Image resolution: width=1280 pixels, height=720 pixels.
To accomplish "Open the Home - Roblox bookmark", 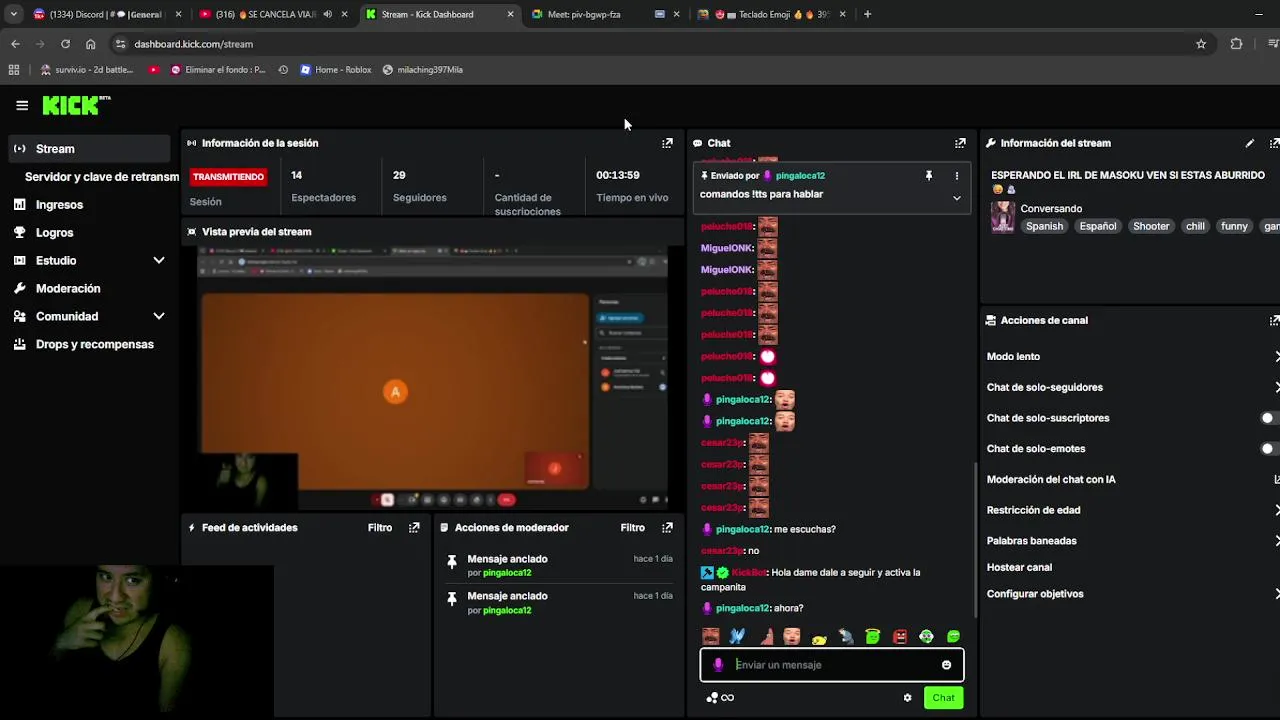I will (336, 70).
